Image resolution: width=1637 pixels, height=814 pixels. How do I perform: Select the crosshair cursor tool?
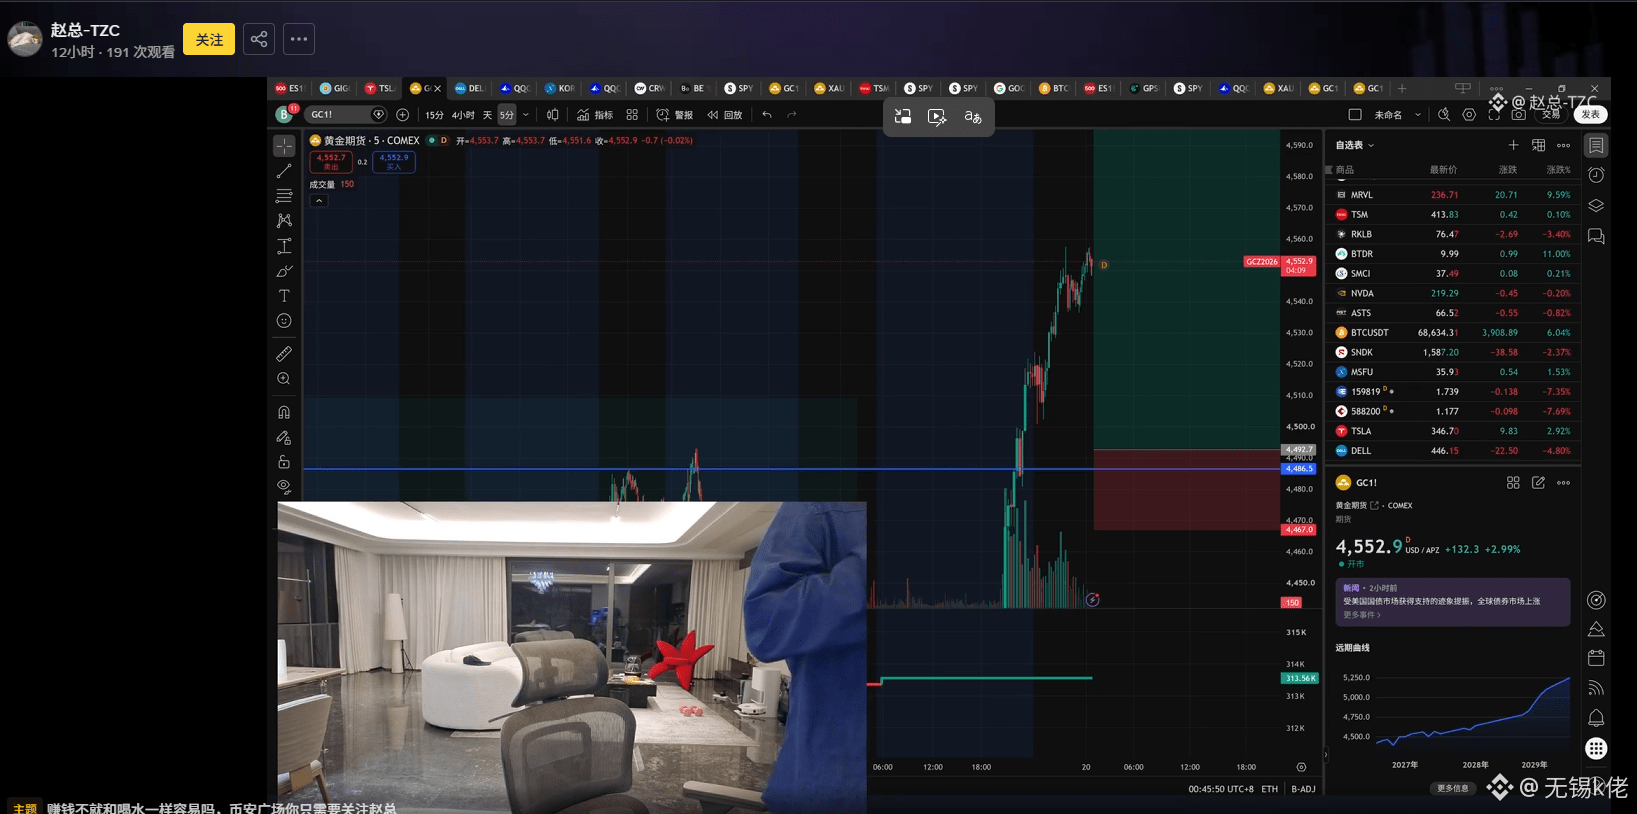(x=284, y=146)
